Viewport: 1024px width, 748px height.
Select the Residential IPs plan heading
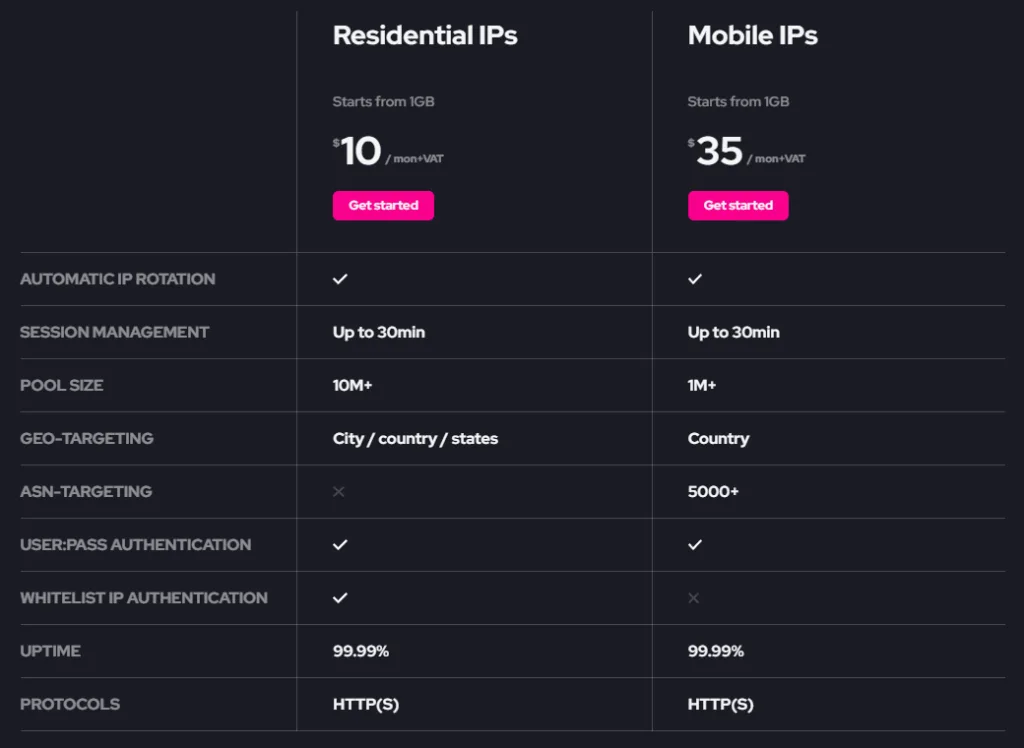point(425,36)
